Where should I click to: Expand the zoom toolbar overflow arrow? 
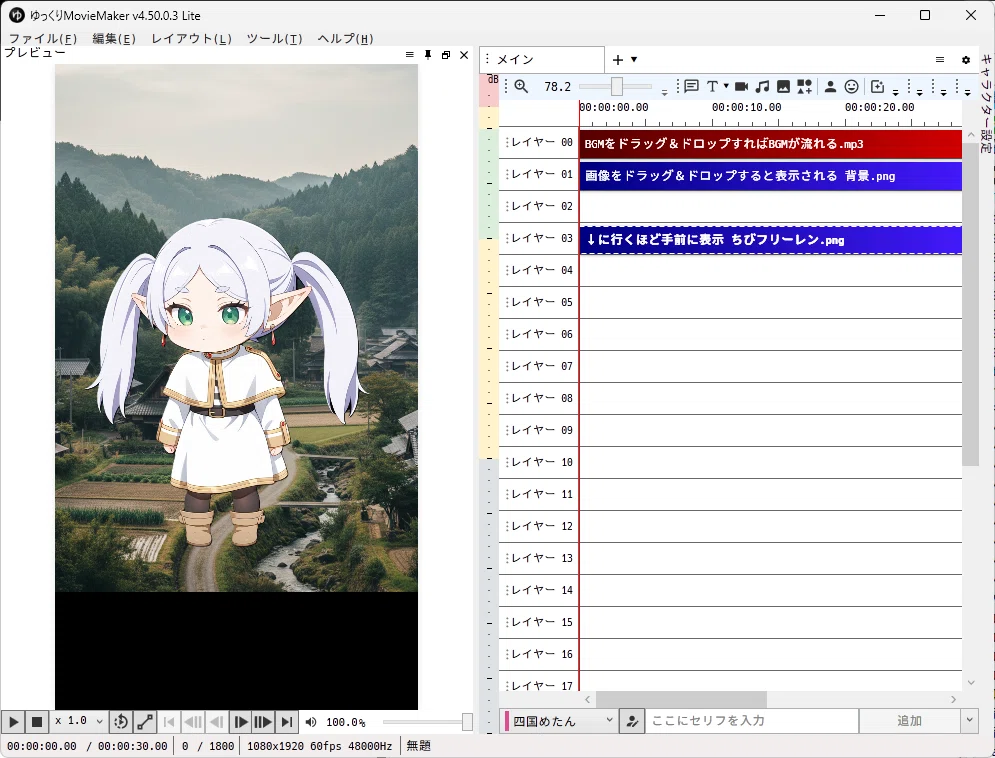pyautogui.click(x=664, y=92)
